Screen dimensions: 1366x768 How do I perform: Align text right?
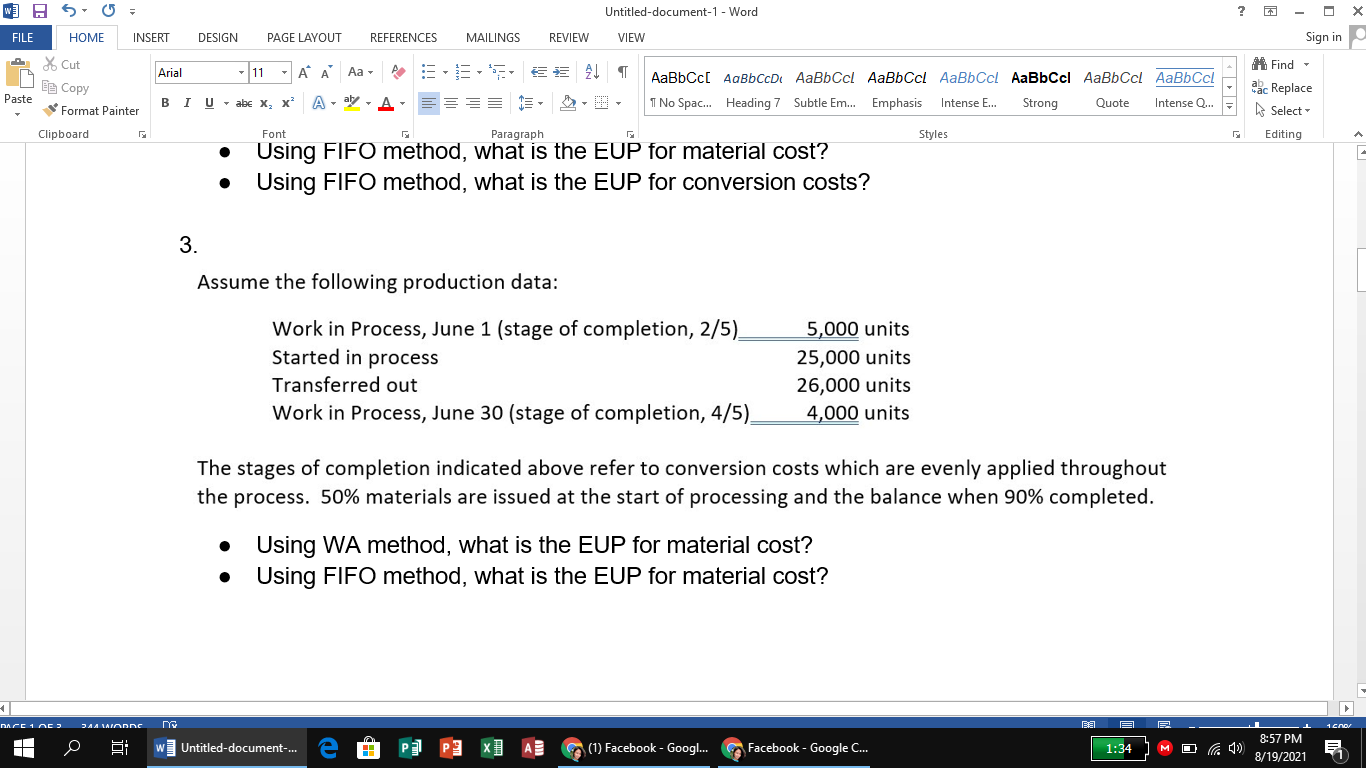[x=473, y=103]
